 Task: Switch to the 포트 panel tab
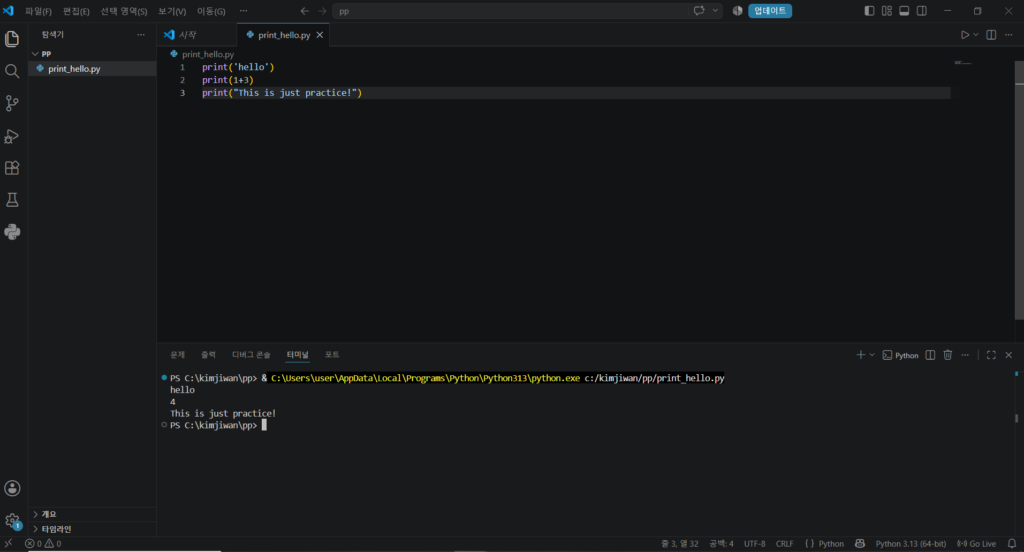(332, 355)
